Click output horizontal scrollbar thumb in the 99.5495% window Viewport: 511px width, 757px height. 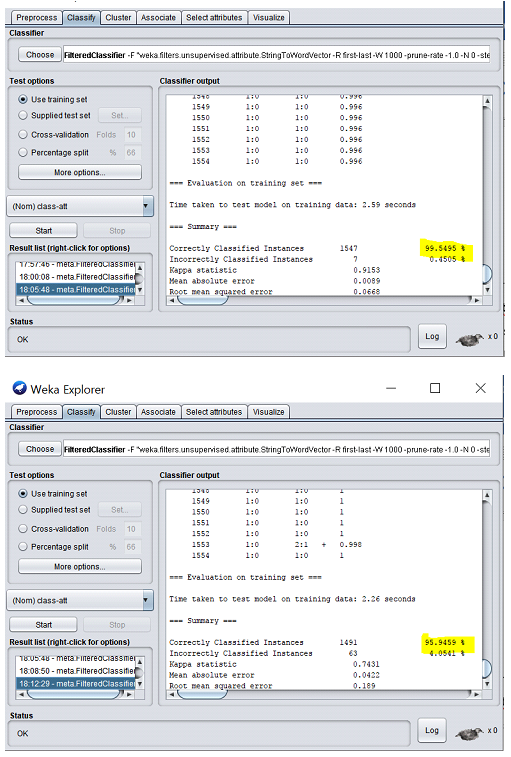pos(202,300)
